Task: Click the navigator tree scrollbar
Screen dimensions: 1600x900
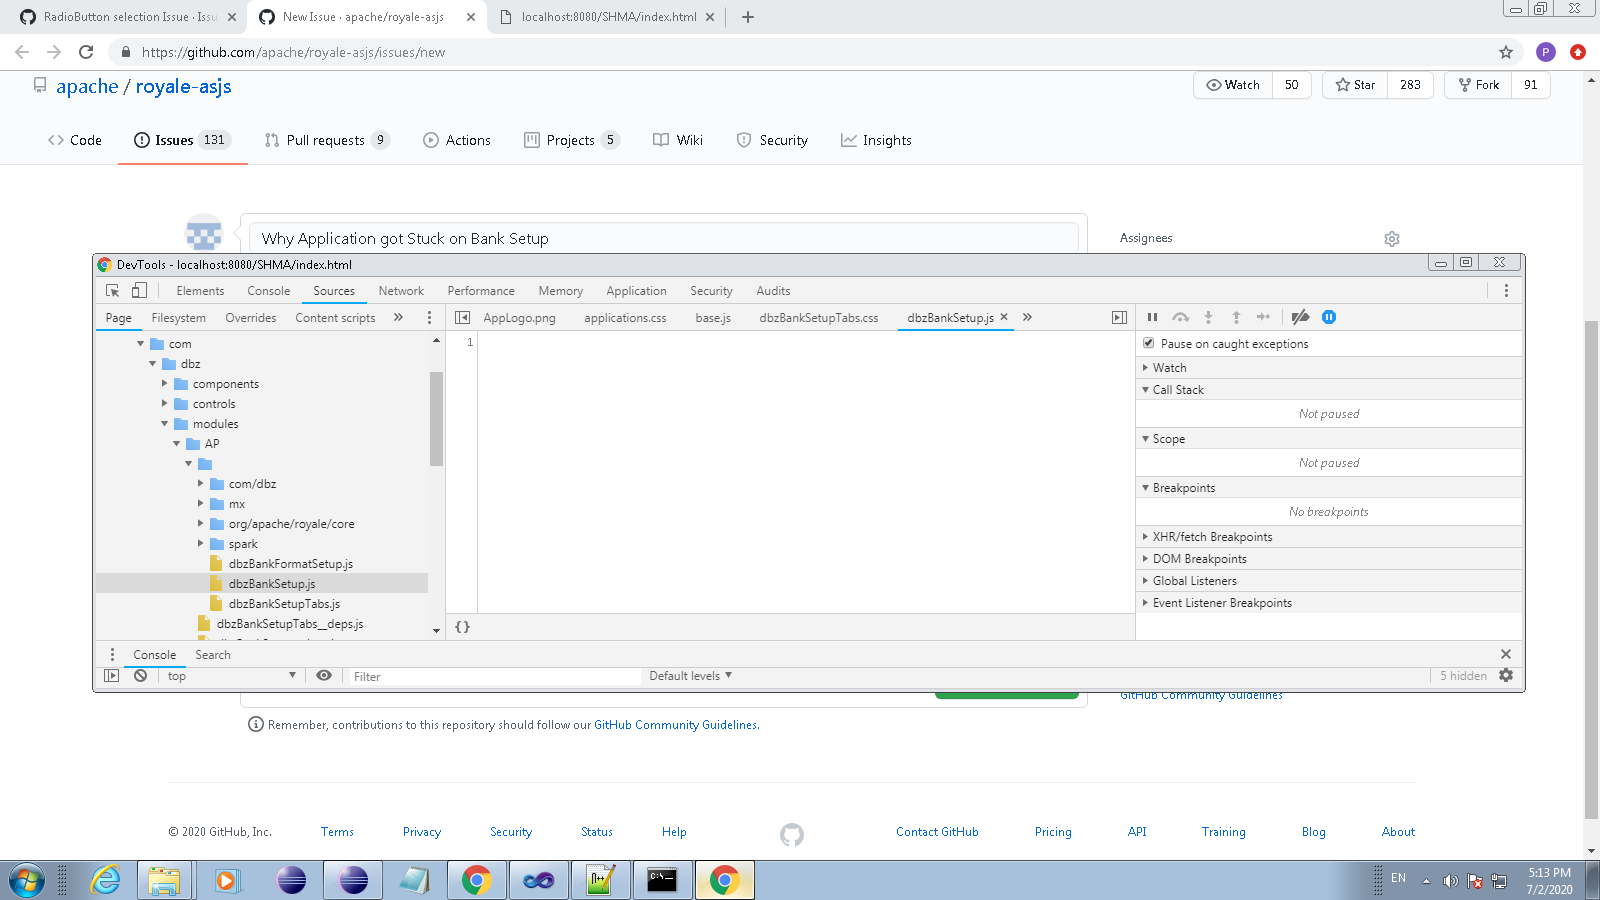Action: click(436, 418)
